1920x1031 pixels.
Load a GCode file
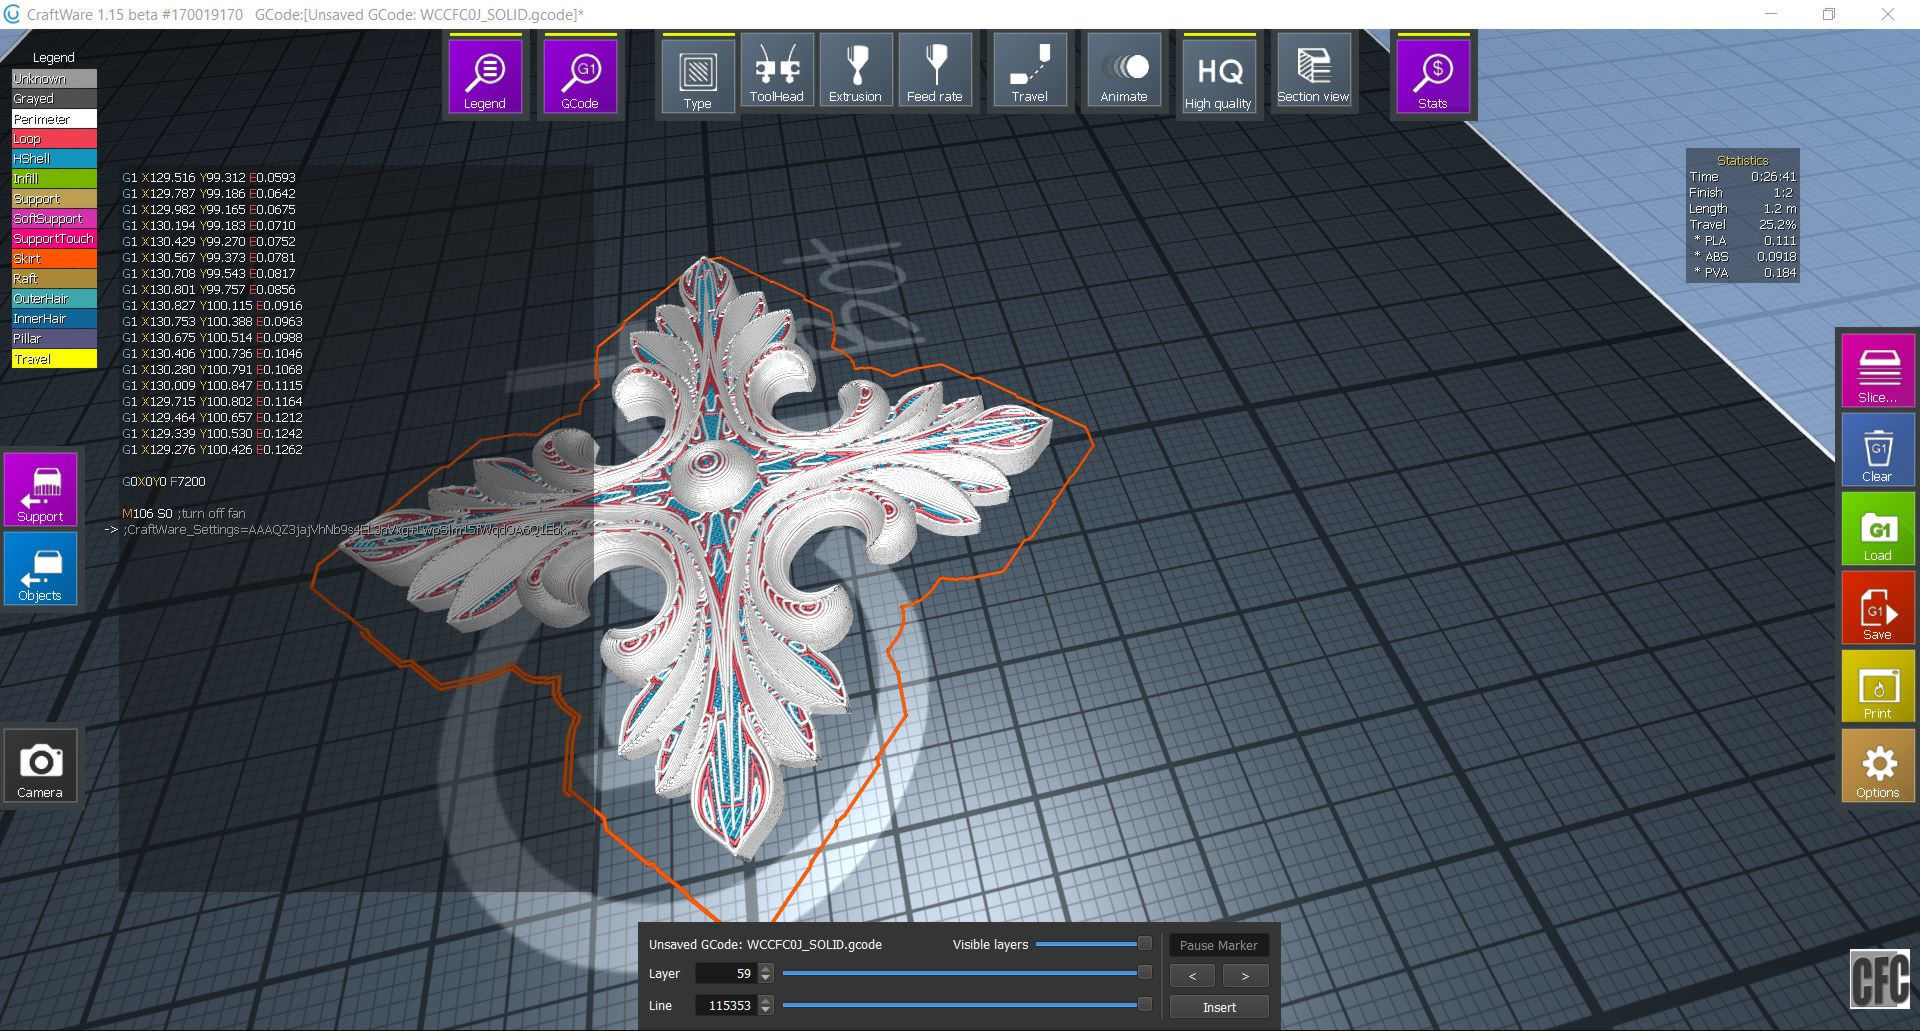click(x=1877, y=529)
